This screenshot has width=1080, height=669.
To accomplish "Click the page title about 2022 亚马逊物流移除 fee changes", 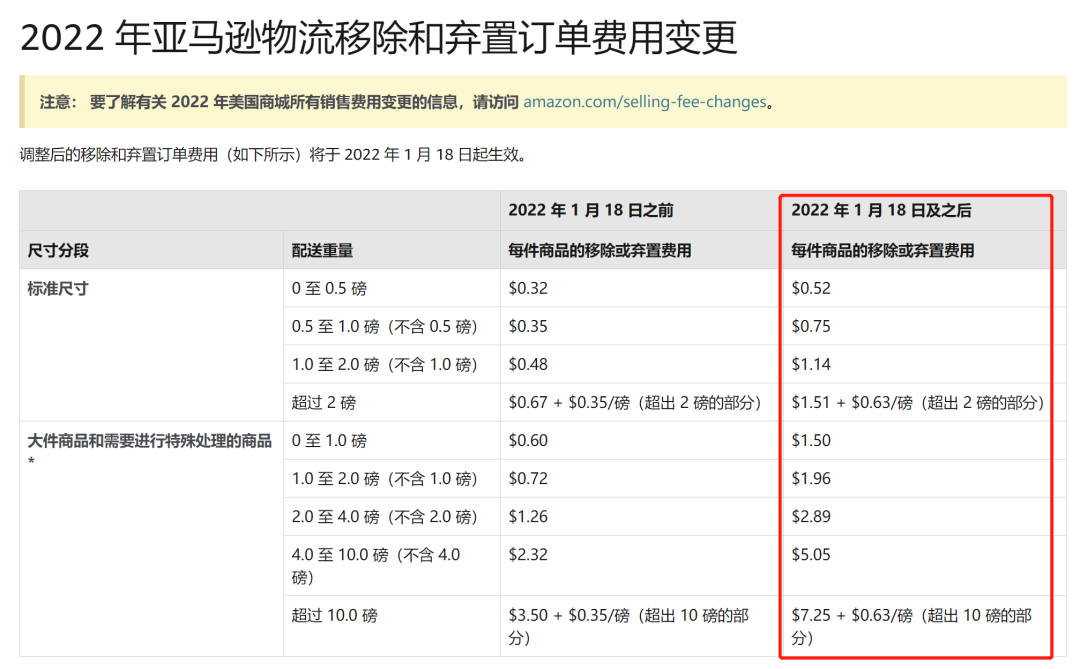I will click(379, 38).
